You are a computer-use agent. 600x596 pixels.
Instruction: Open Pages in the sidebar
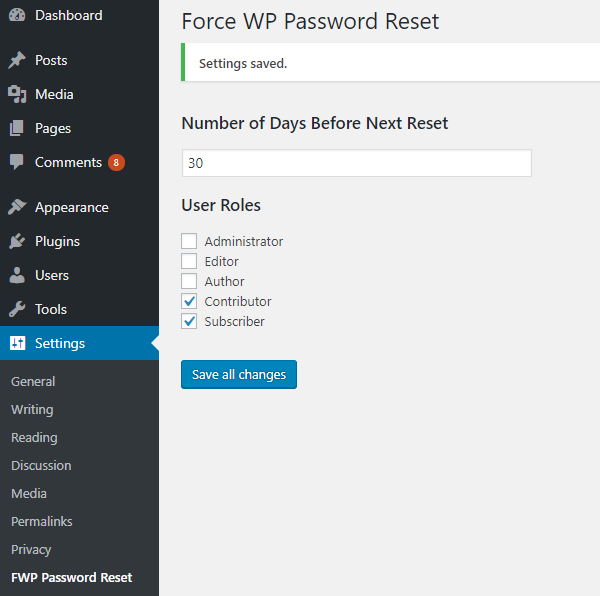point(79,128)
